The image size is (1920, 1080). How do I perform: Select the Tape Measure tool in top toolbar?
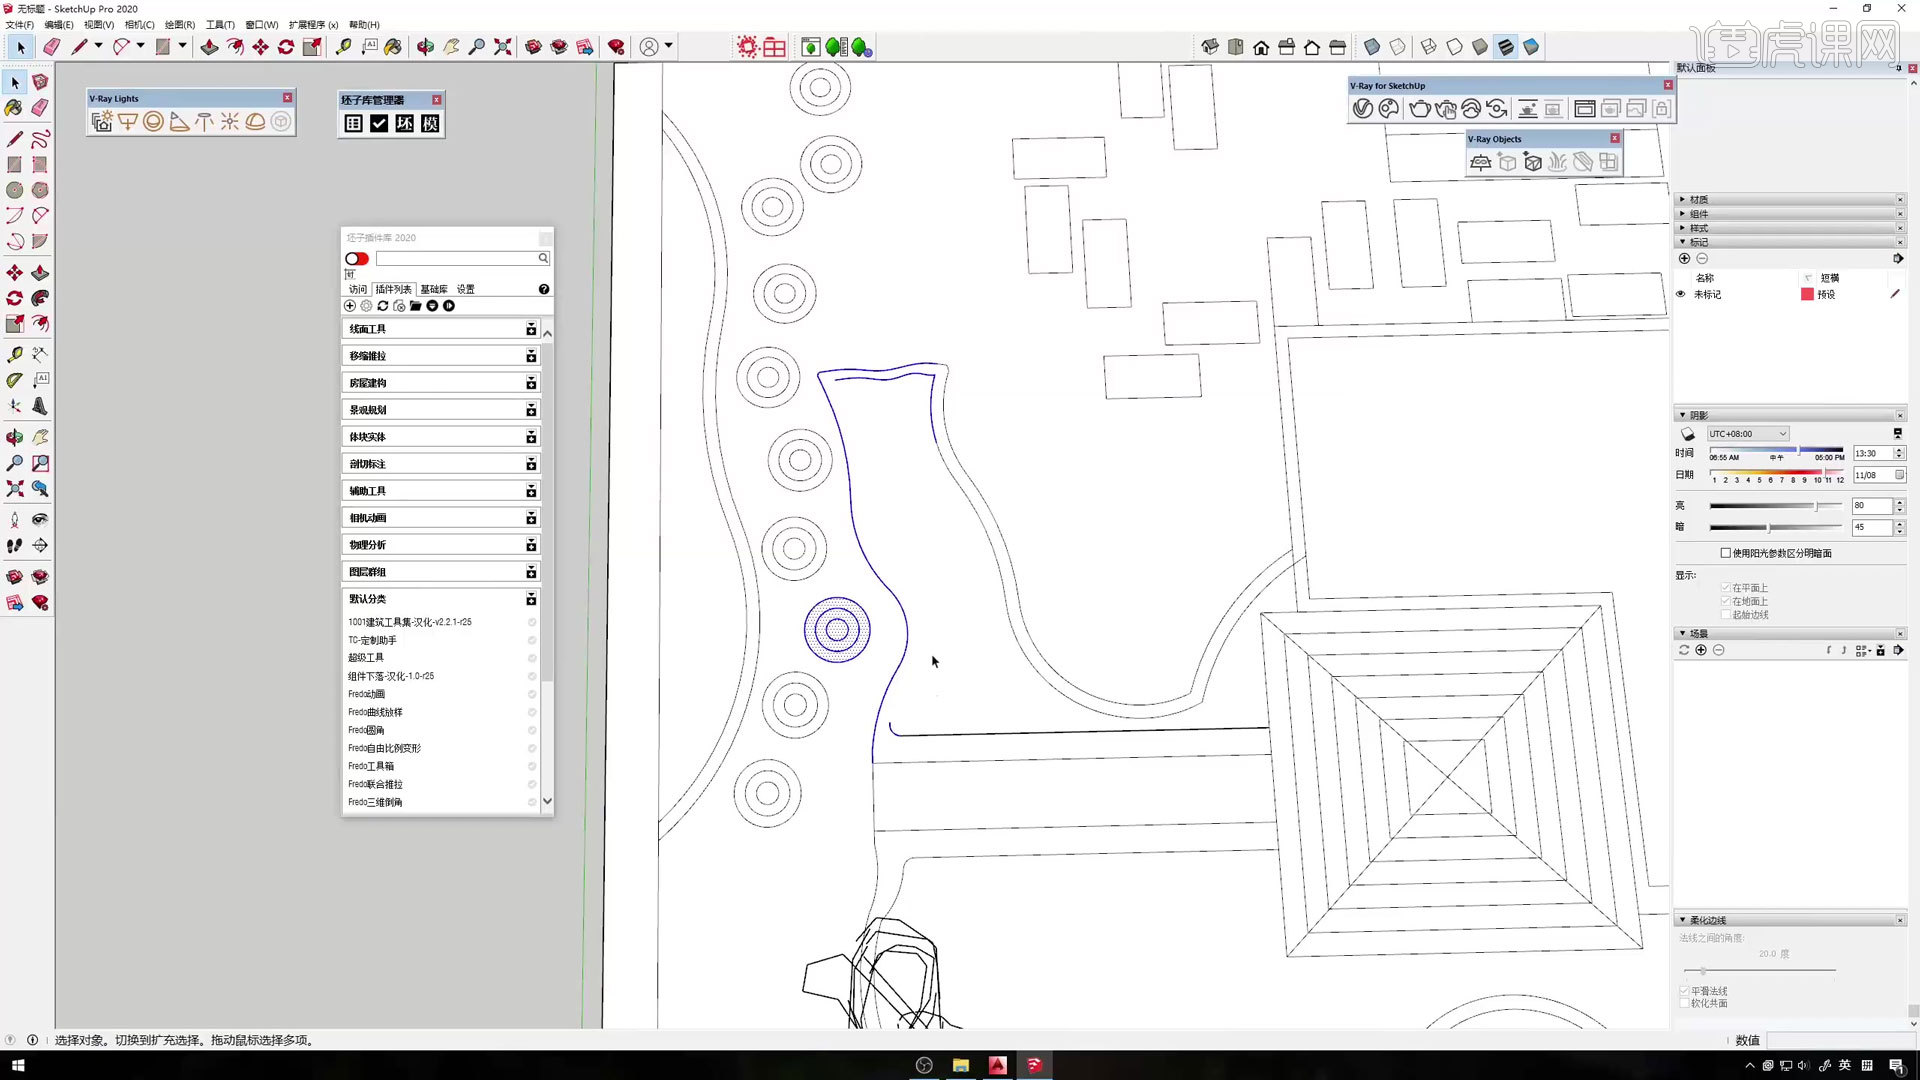tap(343, 47)
